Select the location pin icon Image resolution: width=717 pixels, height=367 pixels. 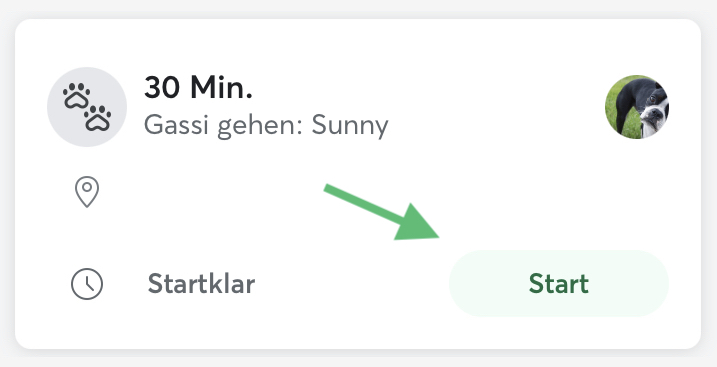tap(87, 191)
